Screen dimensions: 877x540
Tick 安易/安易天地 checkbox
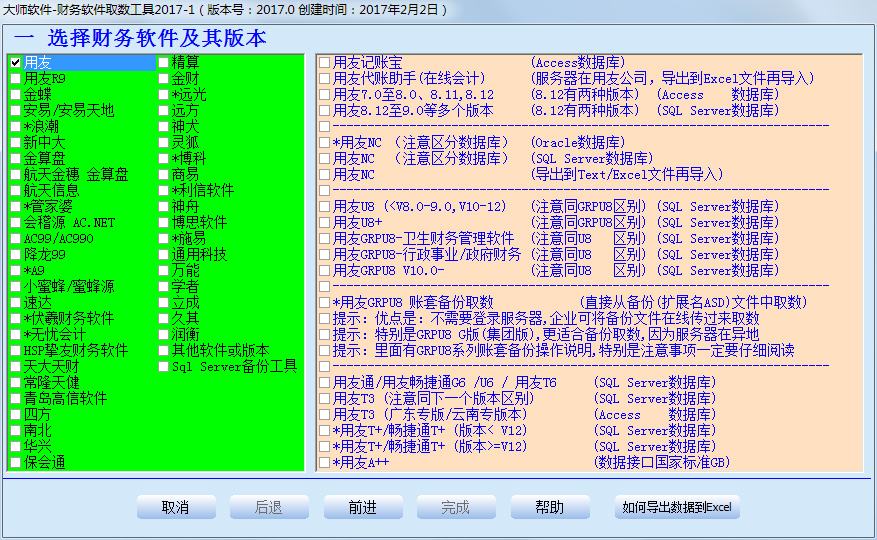[16, 111]
